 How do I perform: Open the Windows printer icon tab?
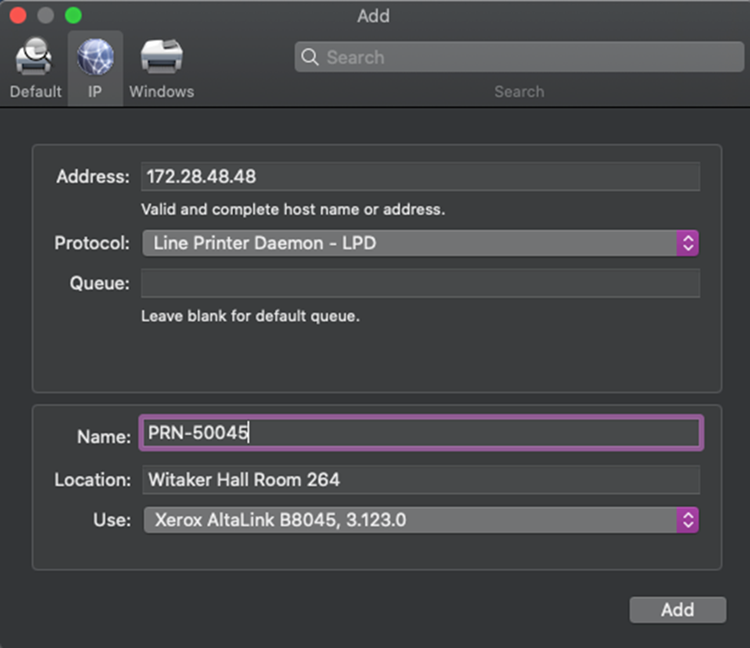pos(161,57)
